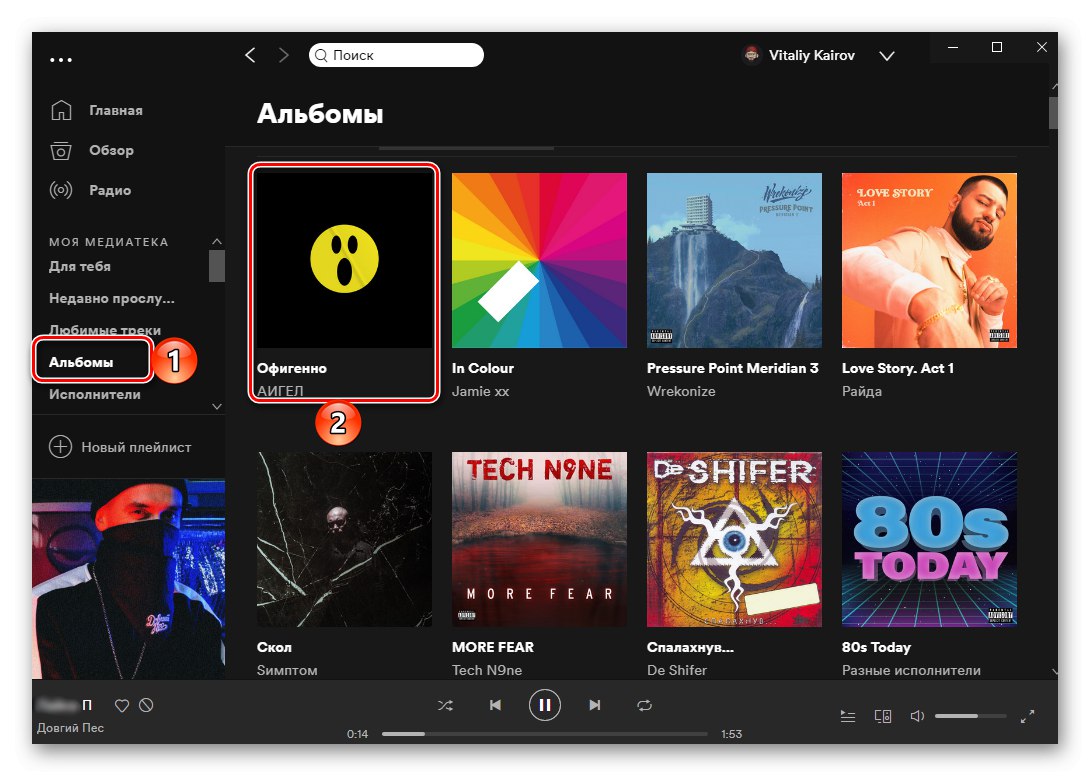Image resolution: width=1090 pixels, height=776 pixels.
Task: Open the 80s Today album cover
Action: coord(929,539)
